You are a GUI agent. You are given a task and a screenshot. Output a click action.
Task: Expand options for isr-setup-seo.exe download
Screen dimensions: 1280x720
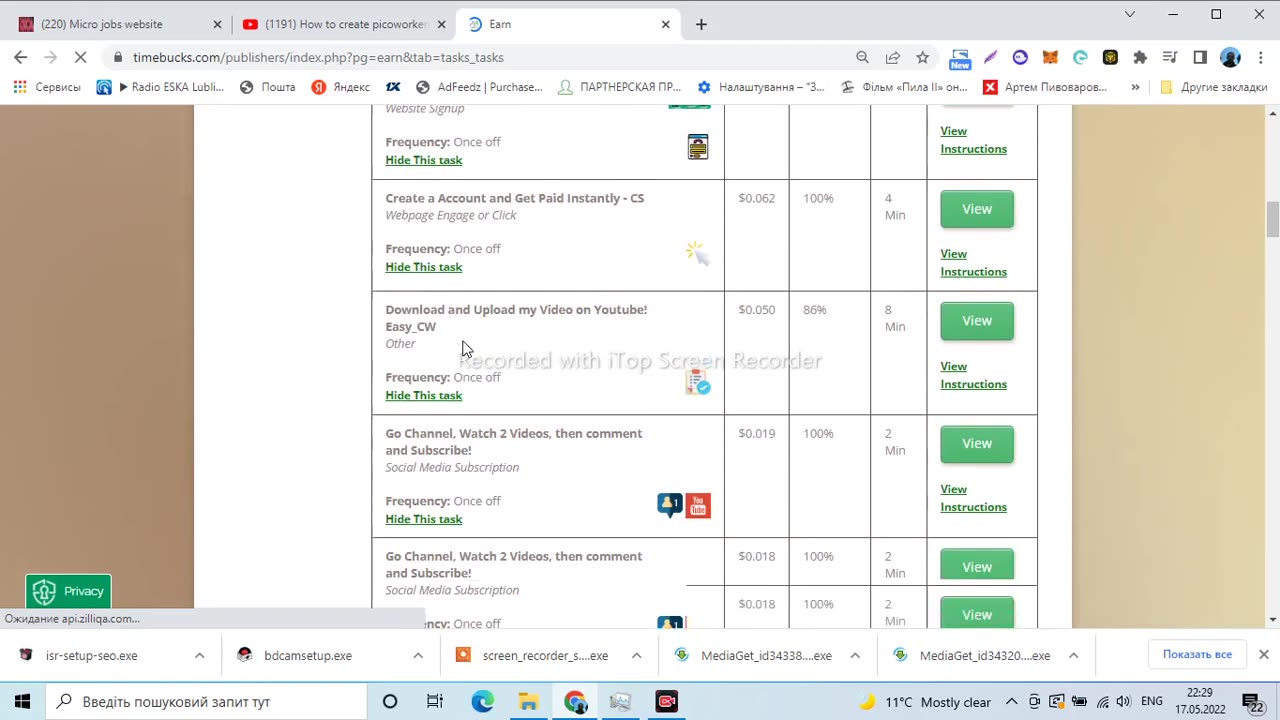(199, 656)
